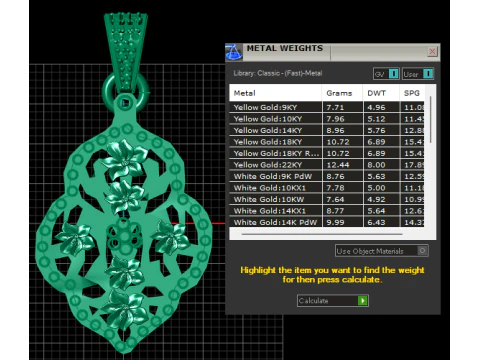
Task: Close the Metal Weights dialog
Action: [x=432, y=52]
